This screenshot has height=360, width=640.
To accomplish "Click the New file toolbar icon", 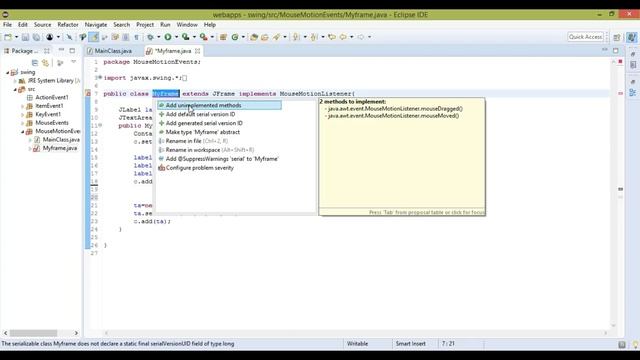I will pos(8,37).
